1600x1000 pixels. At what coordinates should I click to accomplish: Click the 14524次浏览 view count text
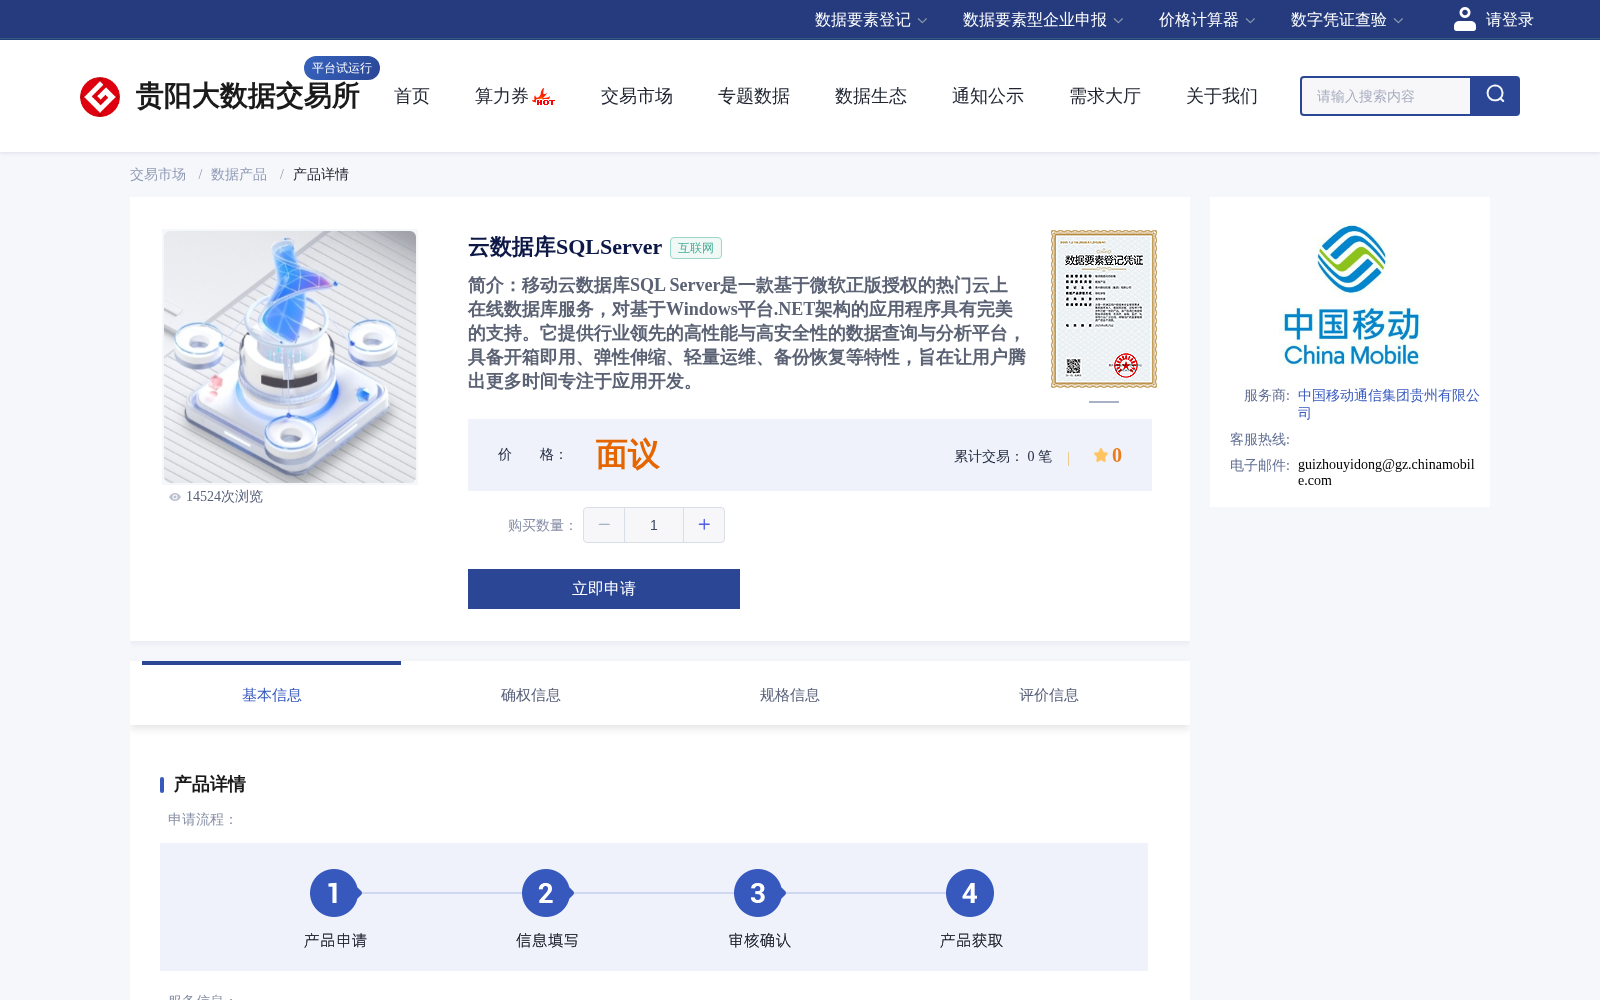(224, 497)
